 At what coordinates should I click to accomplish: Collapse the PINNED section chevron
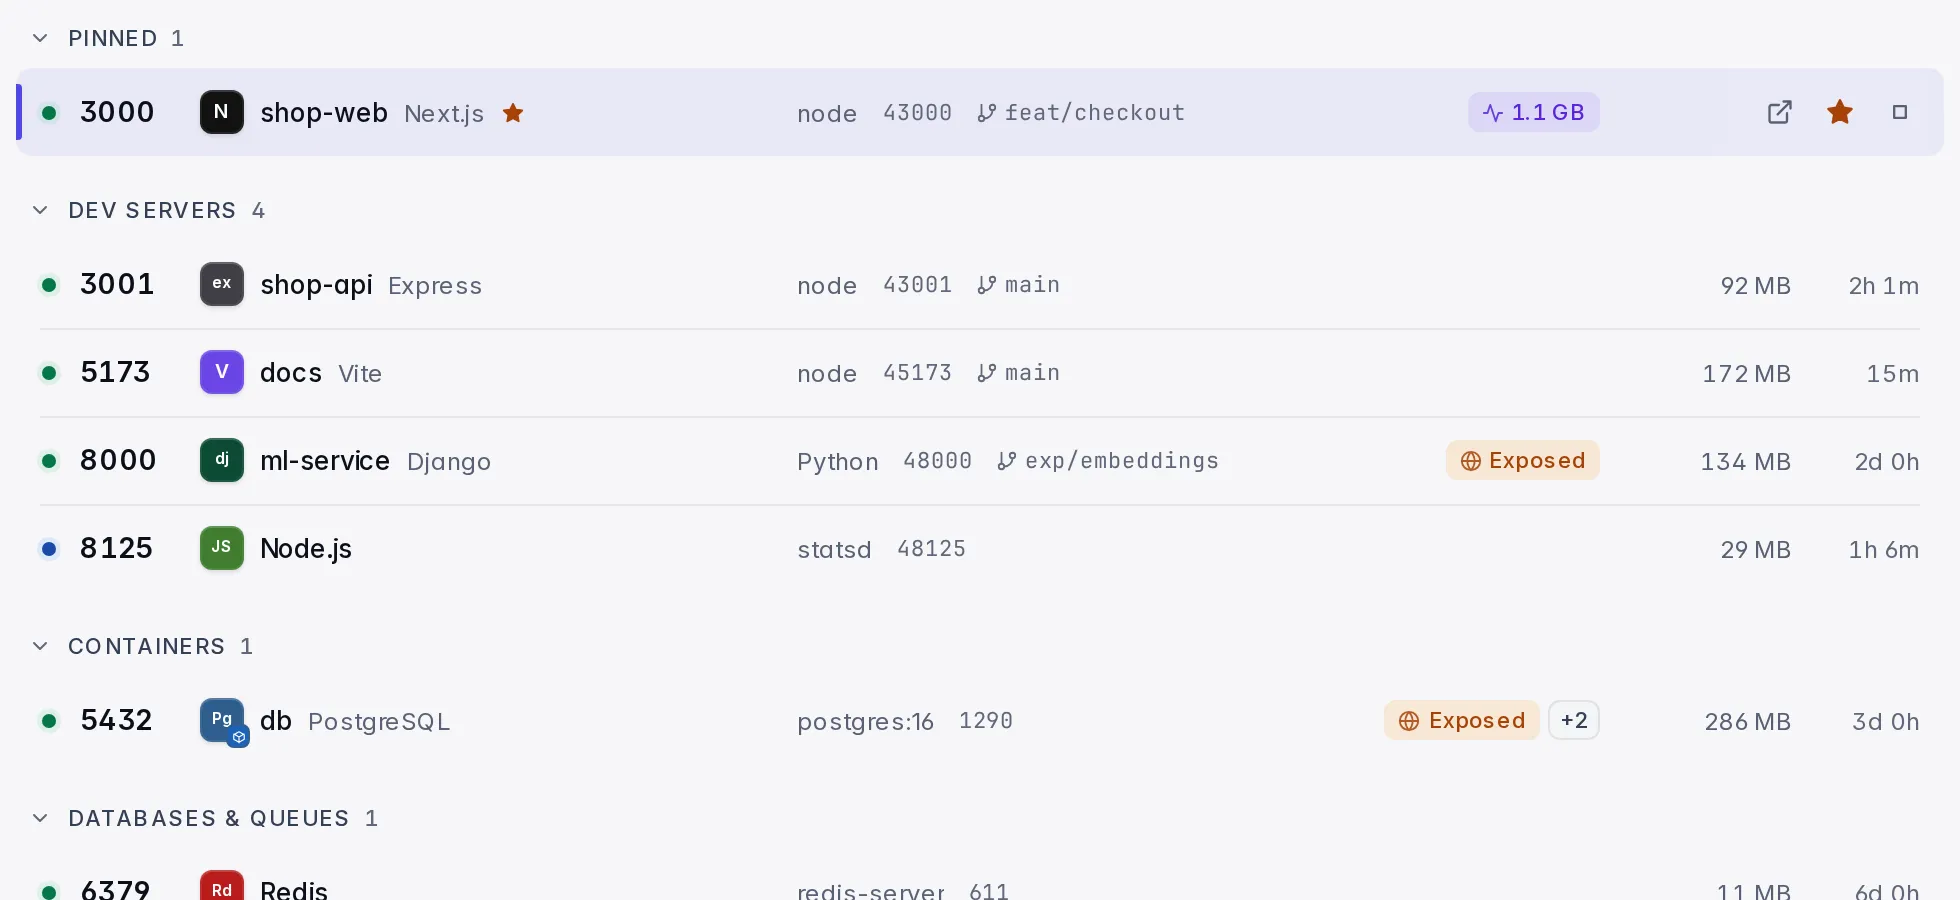click(40, 38)
